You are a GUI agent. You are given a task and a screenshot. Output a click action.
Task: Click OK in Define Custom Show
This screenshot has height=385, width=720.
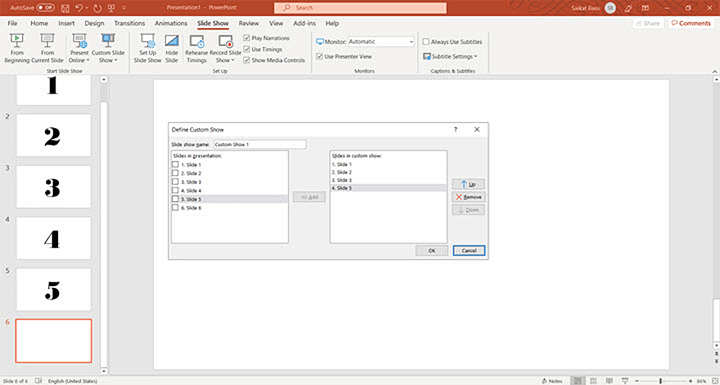pyautogui.click(x=432, y=251)
